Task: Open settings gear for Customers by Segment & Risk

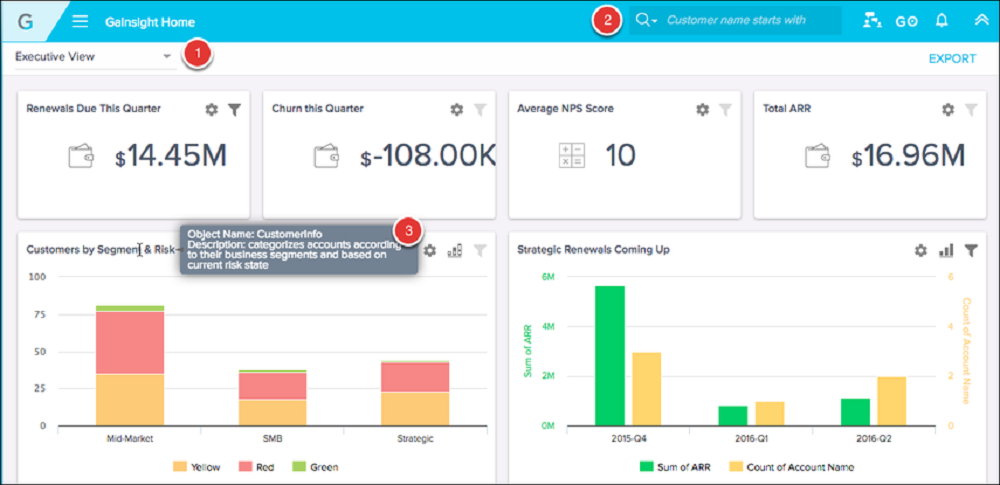Action: point(430,251)
